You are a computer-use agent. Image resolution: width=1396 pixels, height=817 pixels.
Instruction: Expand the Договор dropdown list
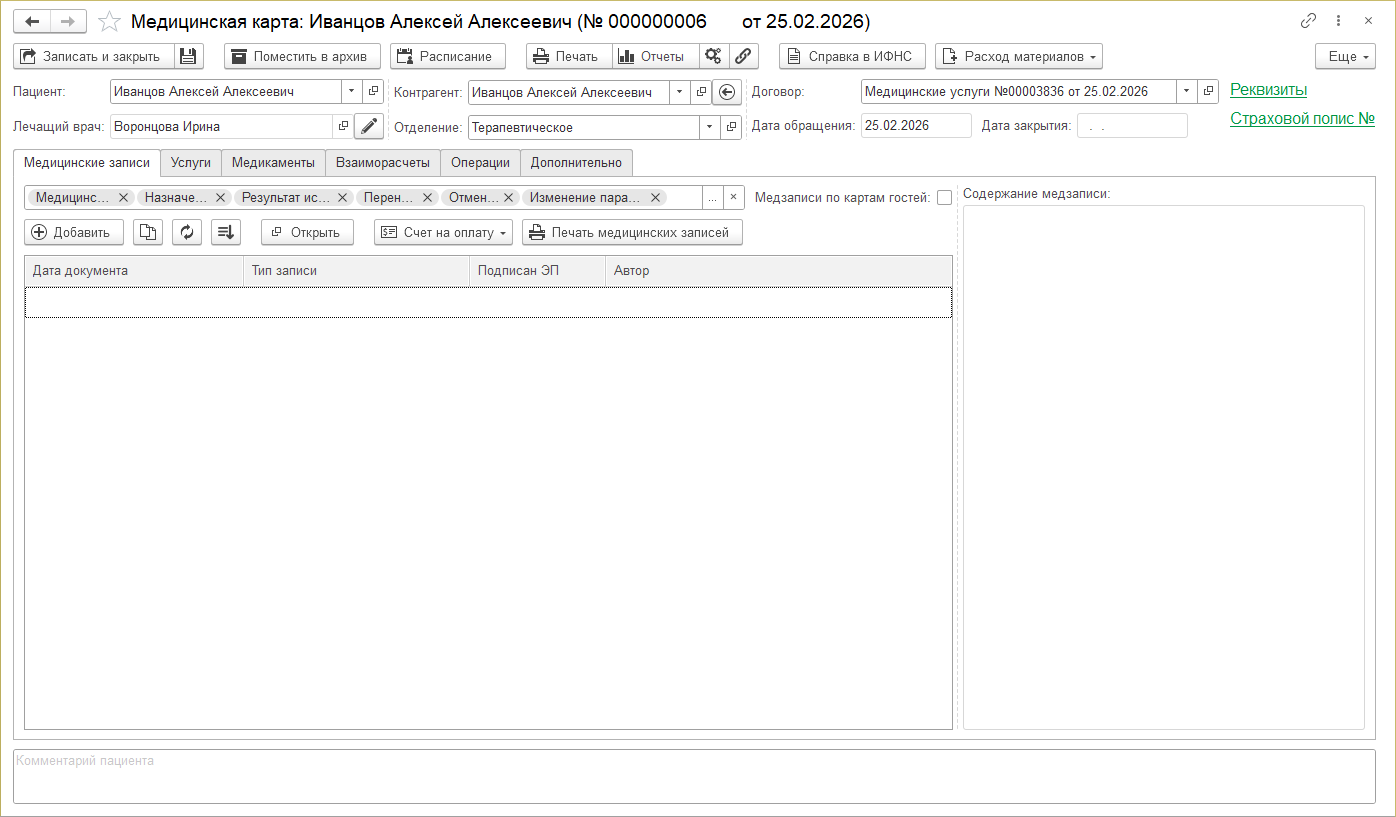click(x=1187, y=92)
